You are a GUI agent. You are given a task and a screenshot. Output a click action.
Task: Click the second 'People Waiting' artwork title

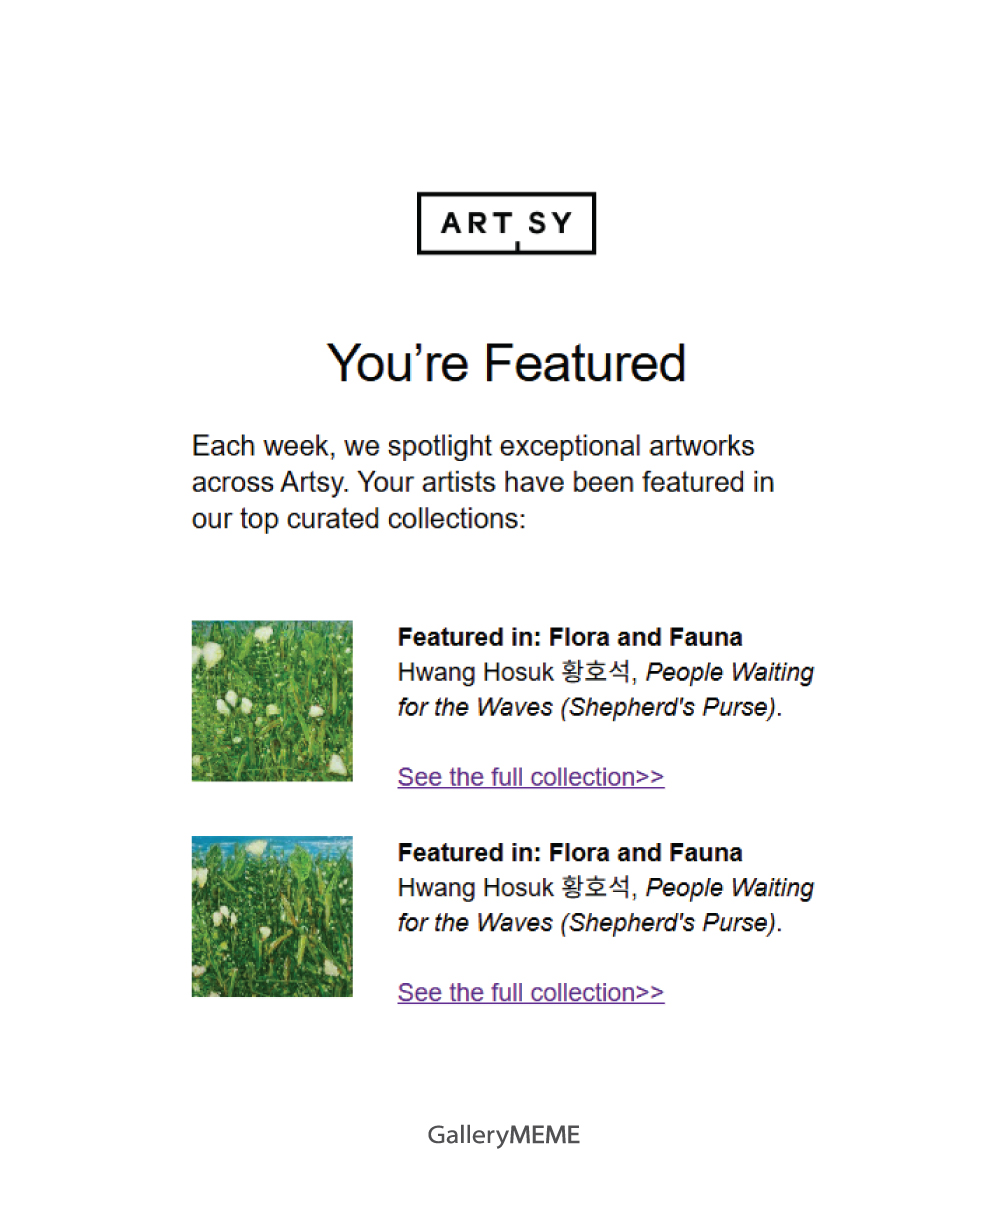tap(730, 888)
